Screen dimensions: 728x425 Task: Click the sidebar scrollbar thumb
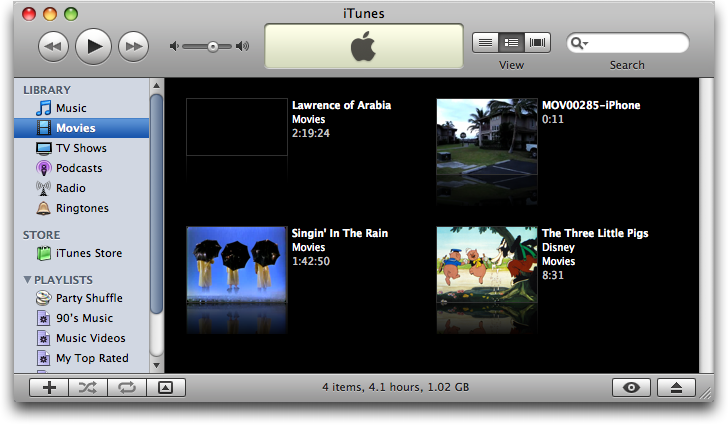click(x=156, y=203)
